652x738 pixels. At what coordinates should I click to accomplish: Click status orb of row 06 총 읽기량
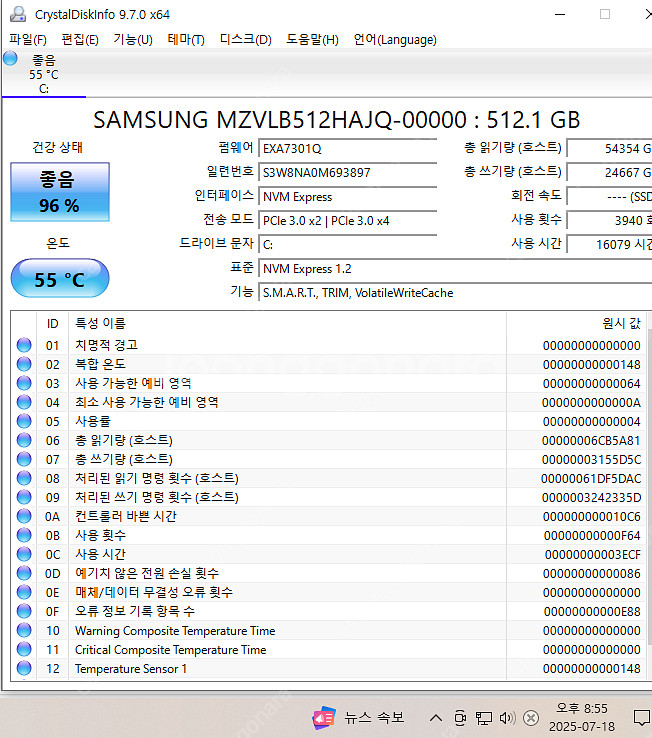pos(24,440)
